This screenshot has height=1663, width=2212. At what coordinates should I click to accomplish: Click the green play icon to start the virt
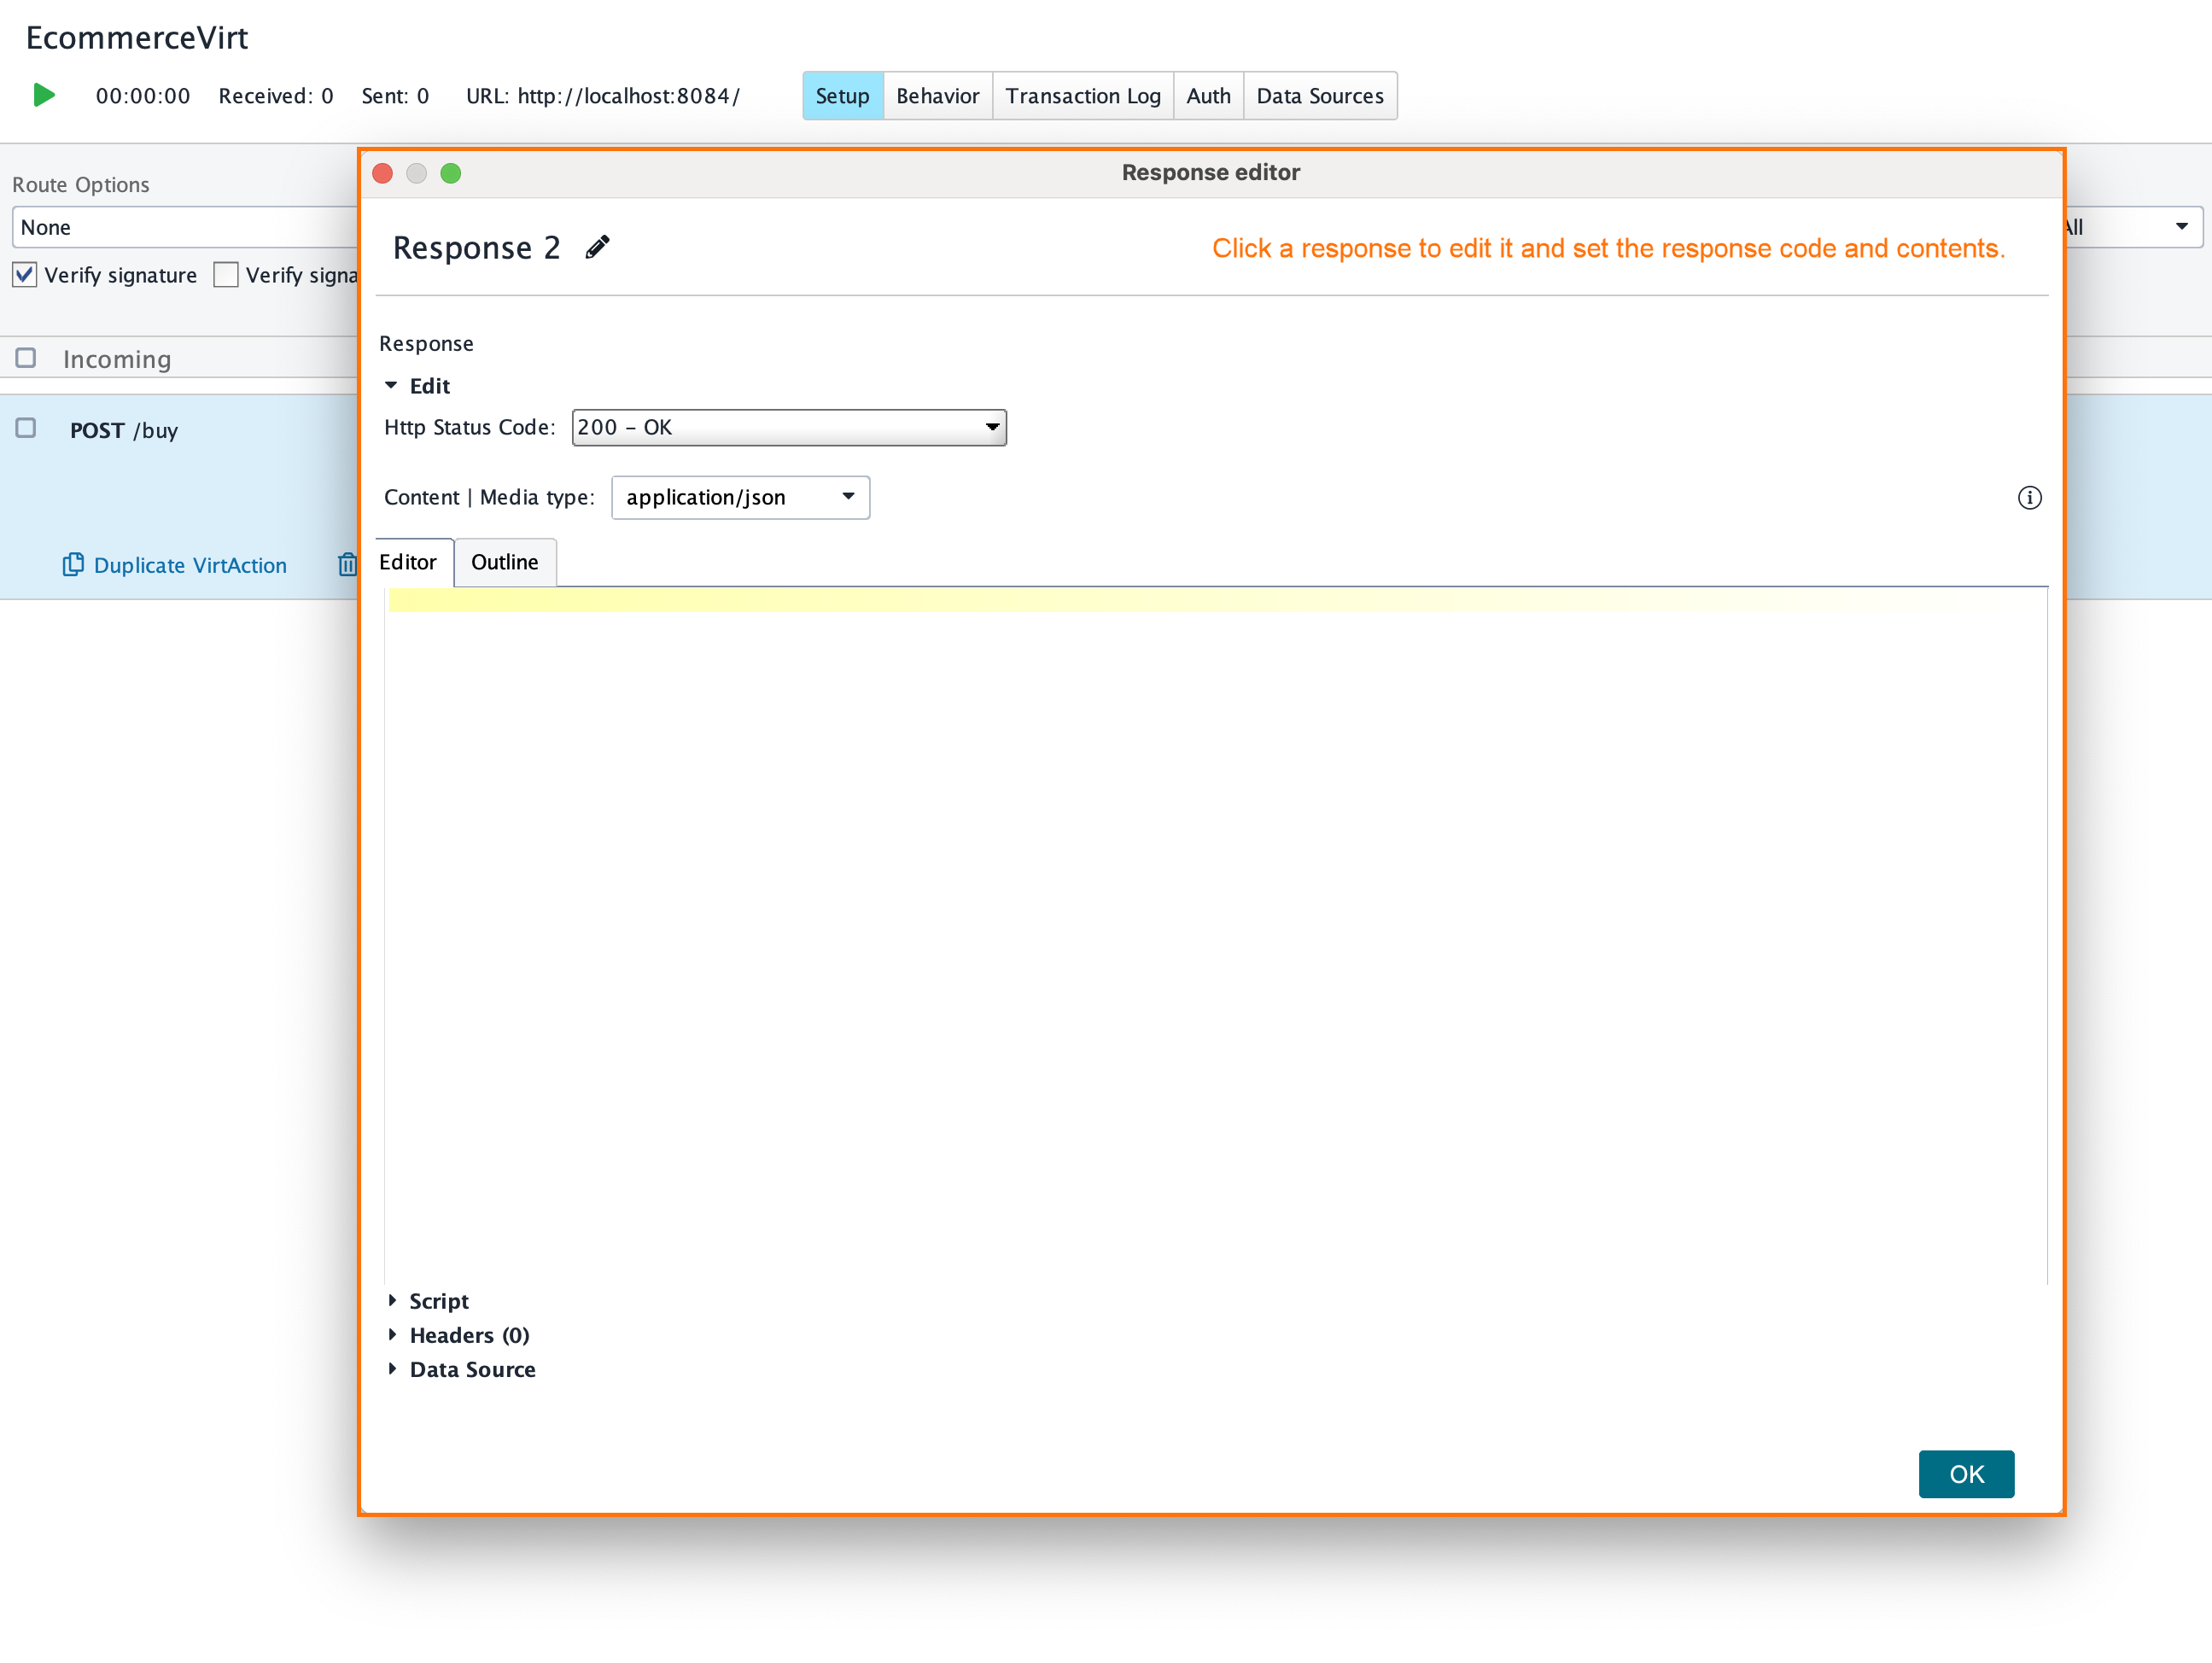[42, 95]
